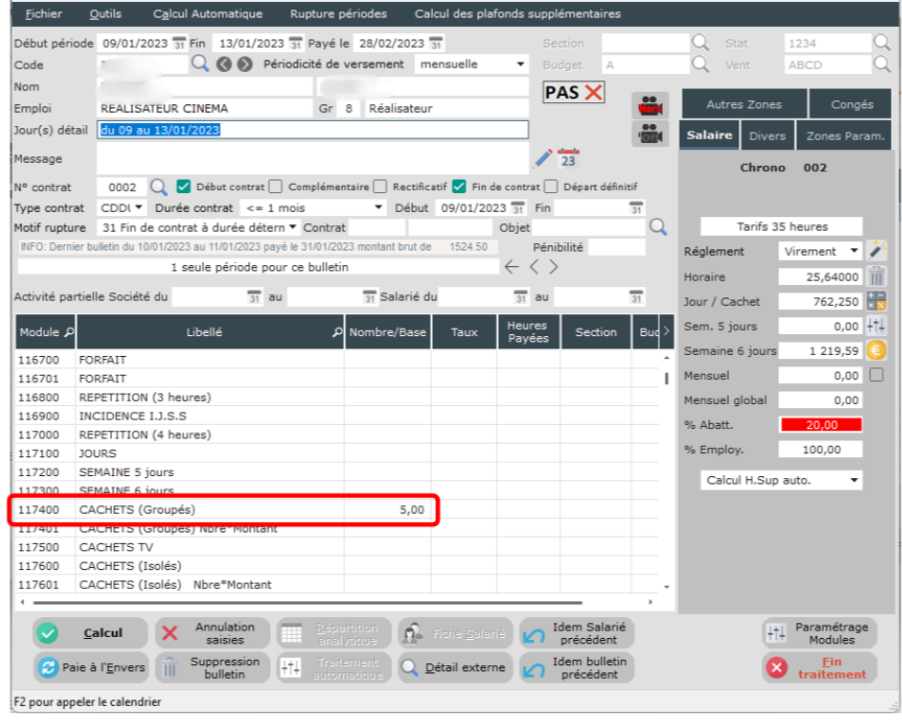The image size is (902, 726).
Task: Click the red % Abatt. field
Action: (819, 425)
